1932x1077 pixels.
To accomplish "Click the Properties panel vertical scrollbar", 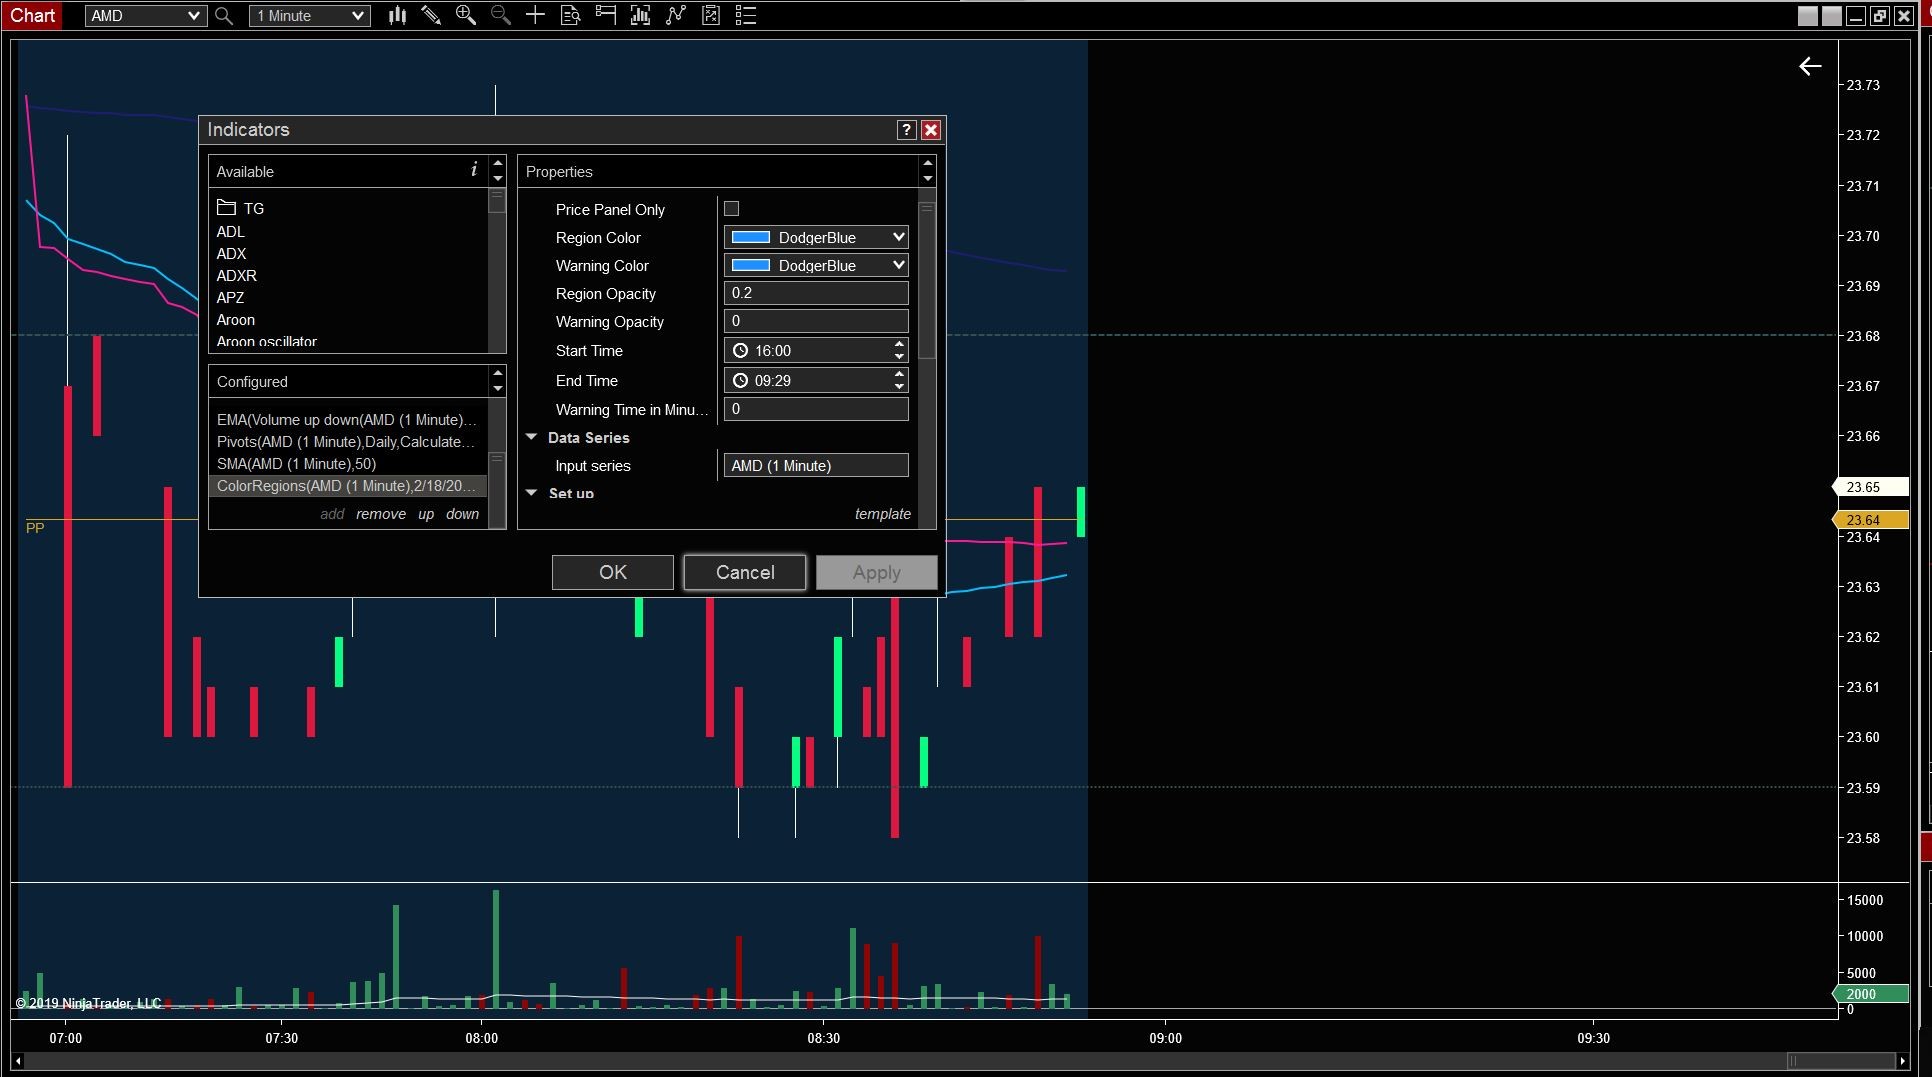I will [927, 280].
